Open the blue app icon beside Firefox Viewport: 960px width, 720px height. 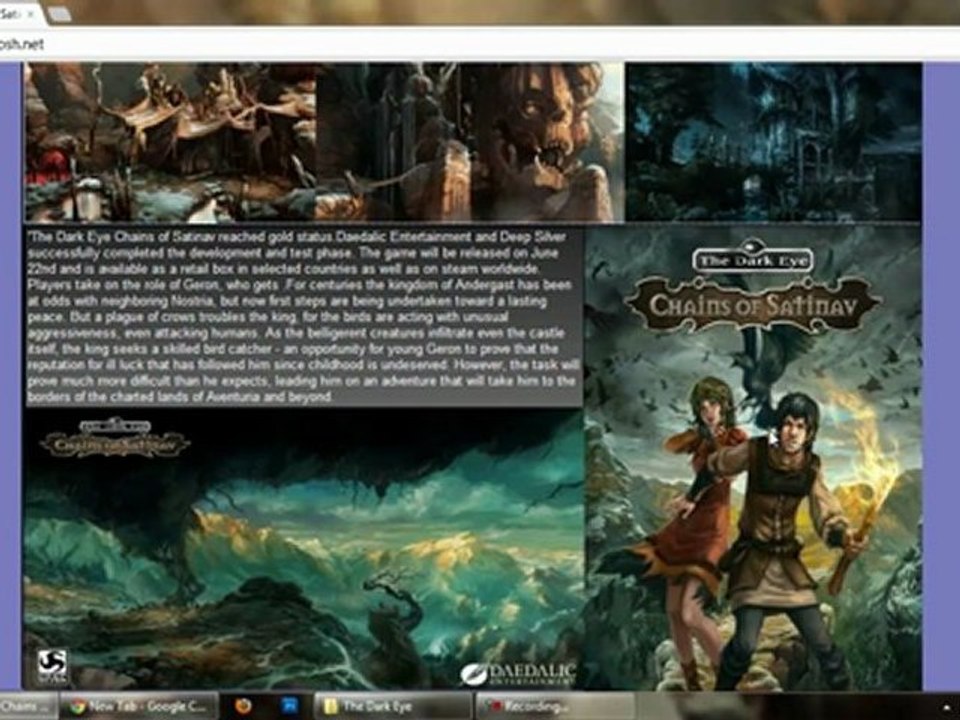click(x=290, y=706)
